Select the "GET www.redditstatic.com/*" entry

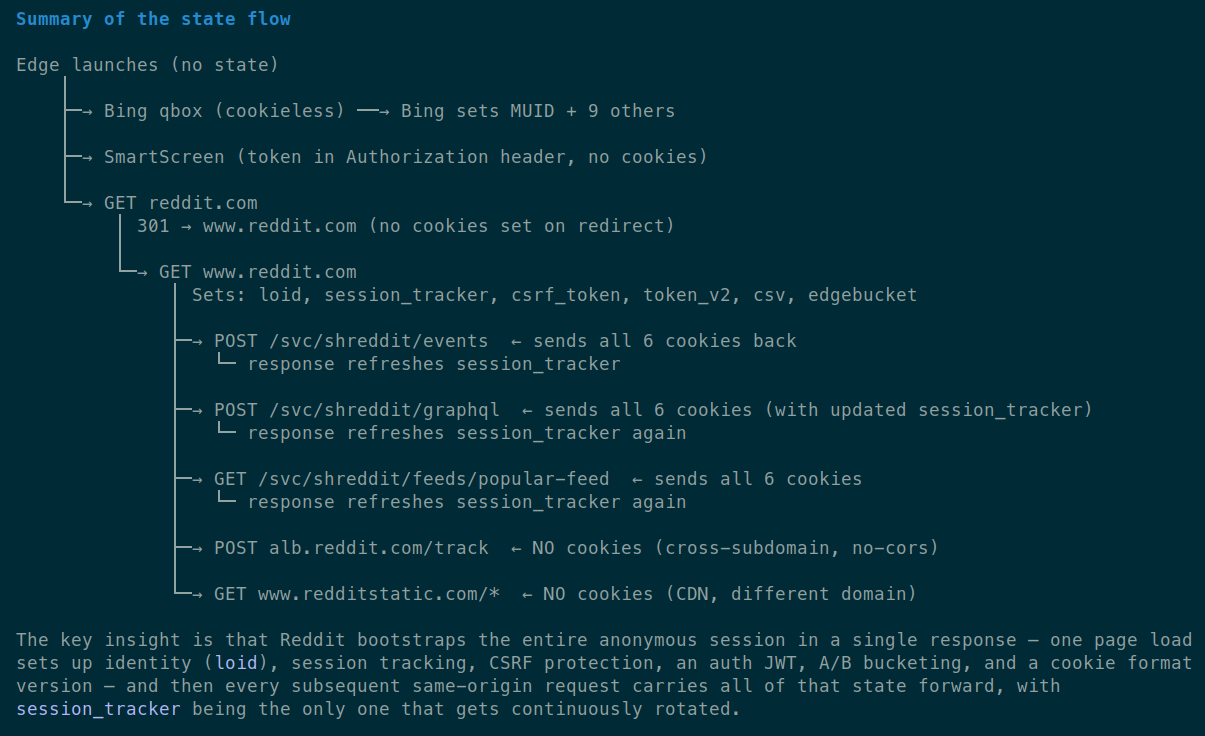(x=356, y=594)
